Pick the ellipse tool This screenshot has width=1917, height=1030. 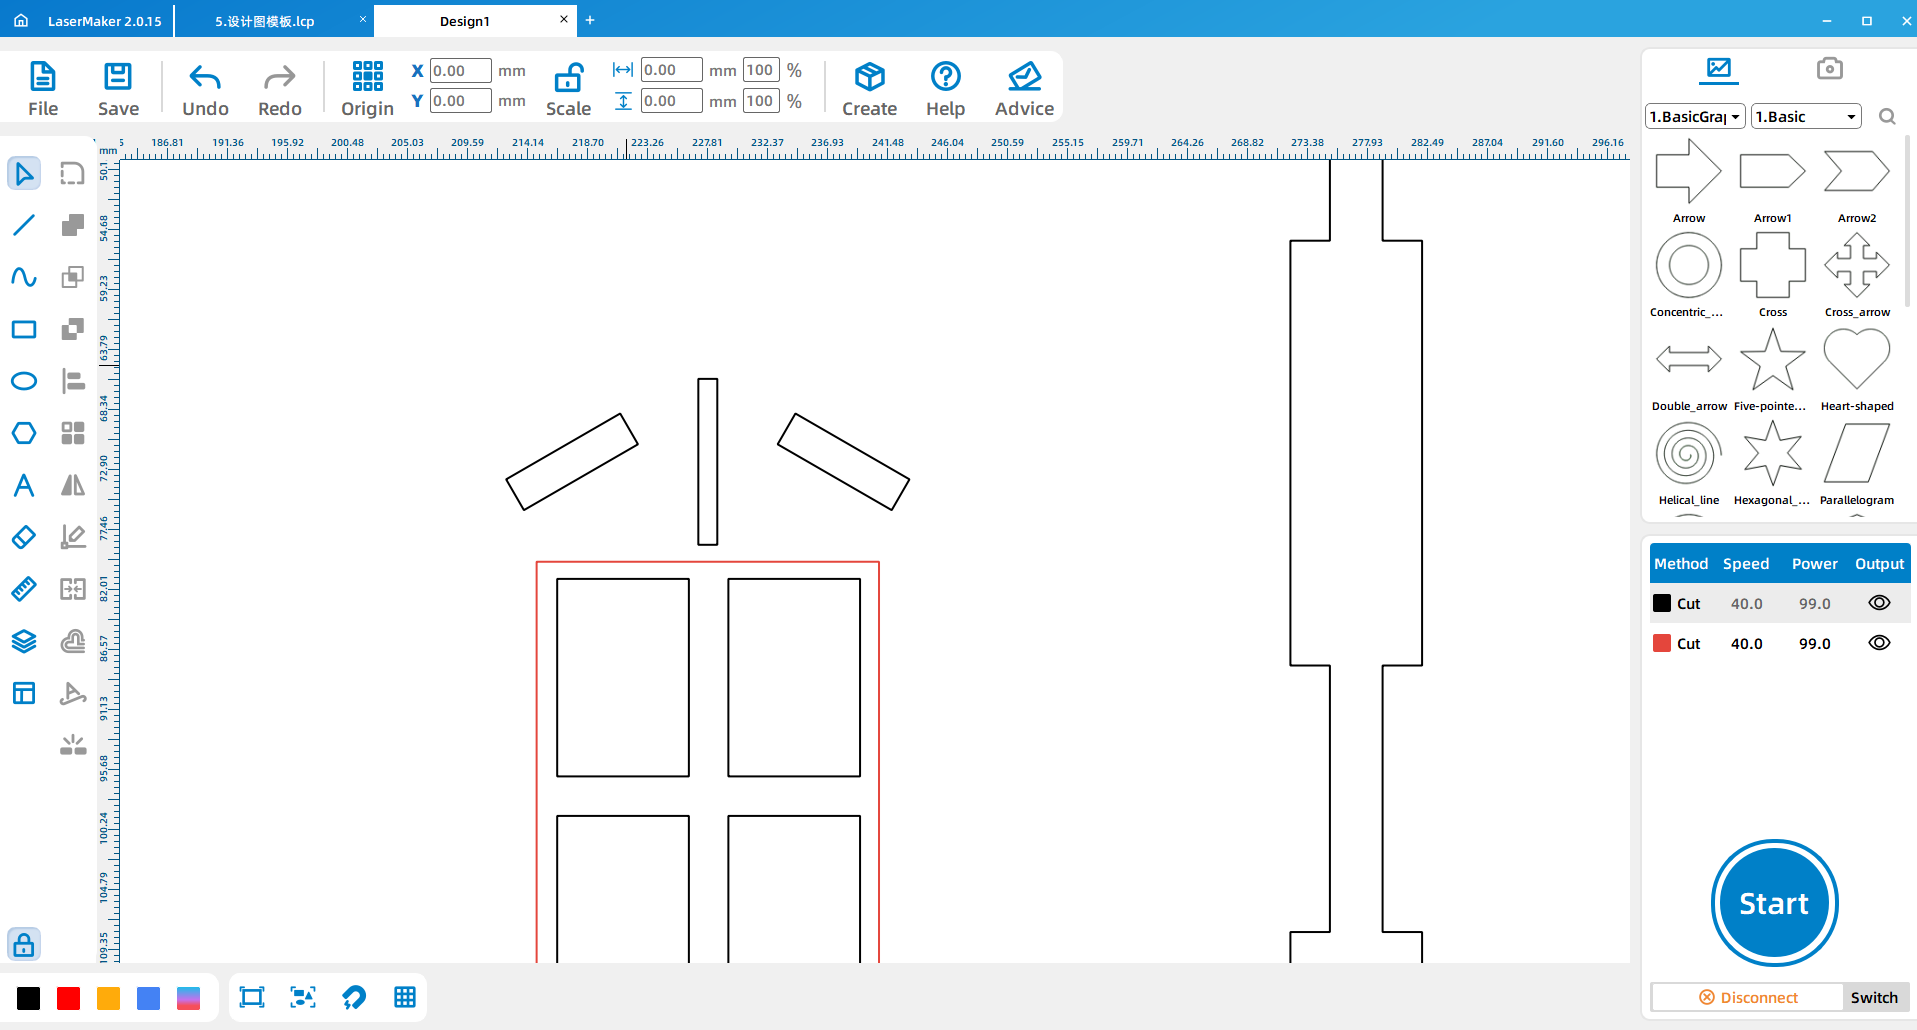(x=24, y=381)
